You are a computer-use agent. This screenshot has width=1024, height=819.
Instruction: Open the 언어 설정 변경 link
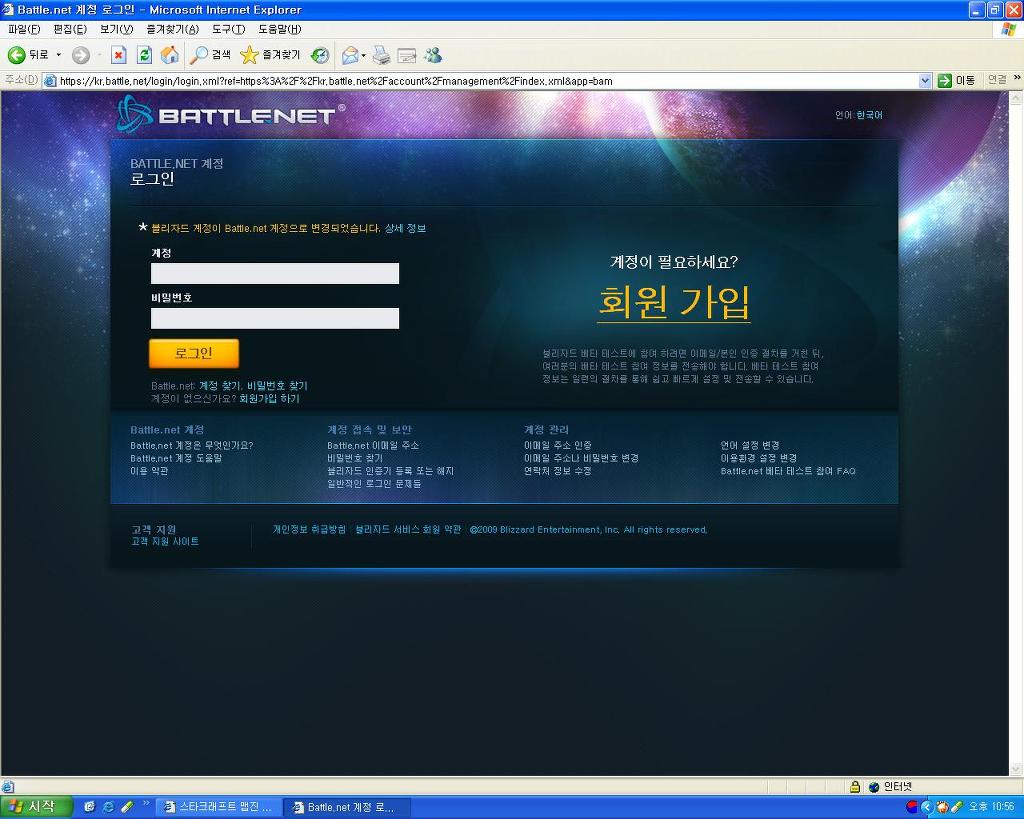750,445
